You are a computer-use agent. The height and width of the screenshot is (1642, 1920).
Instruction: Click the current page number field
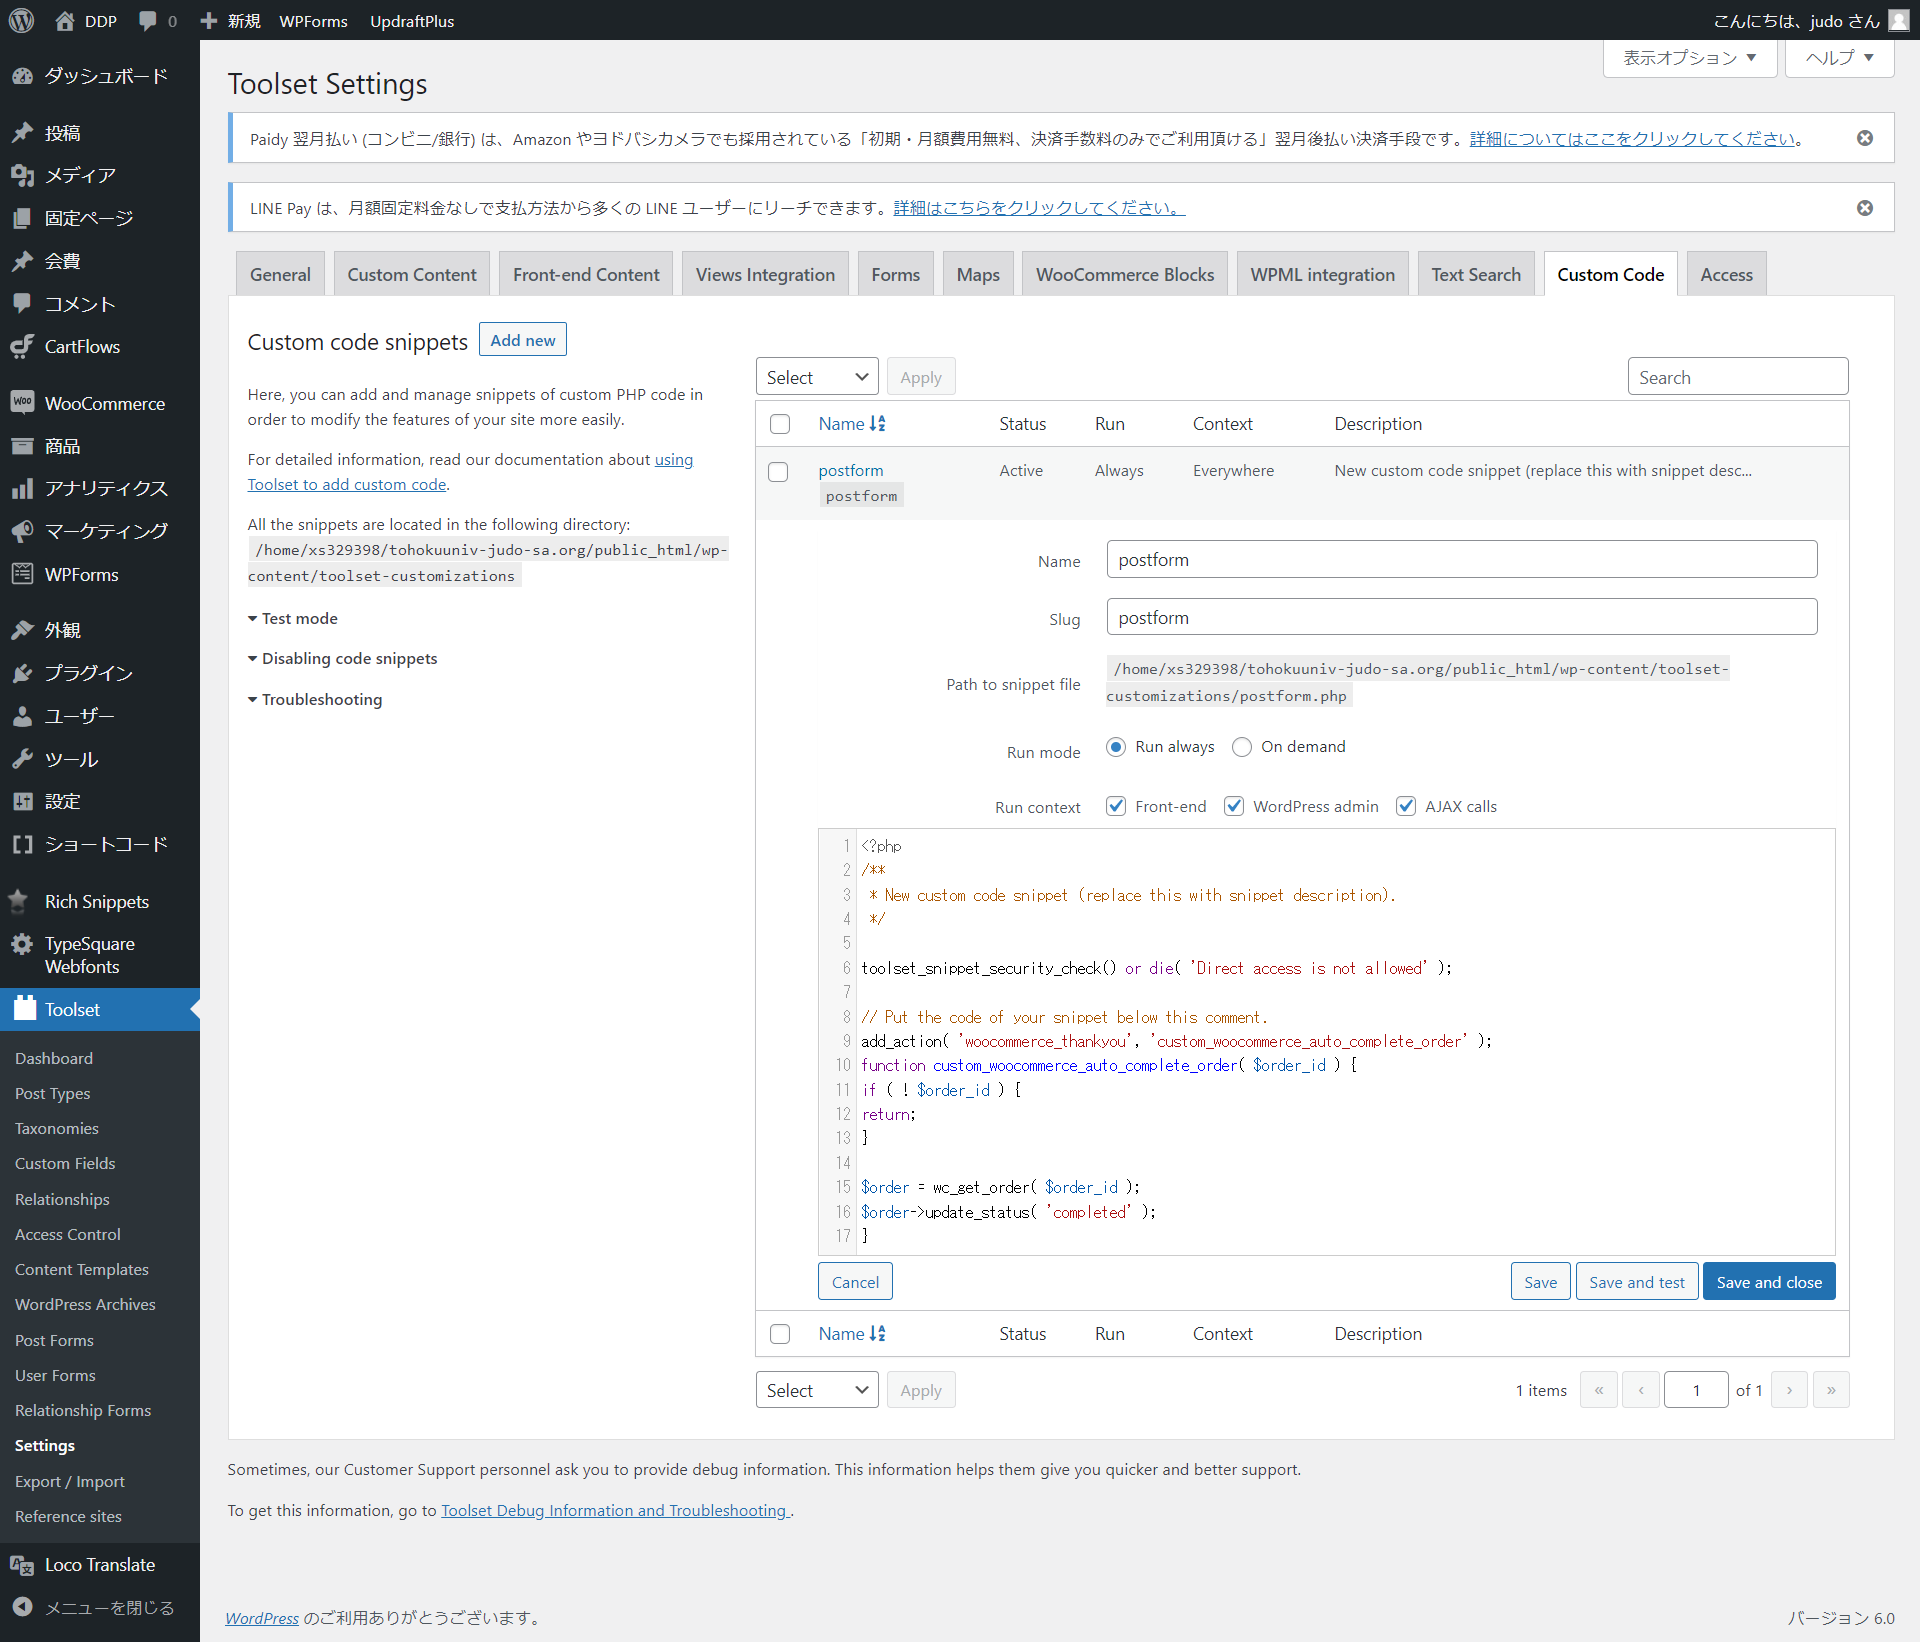pos(1696,1390)
